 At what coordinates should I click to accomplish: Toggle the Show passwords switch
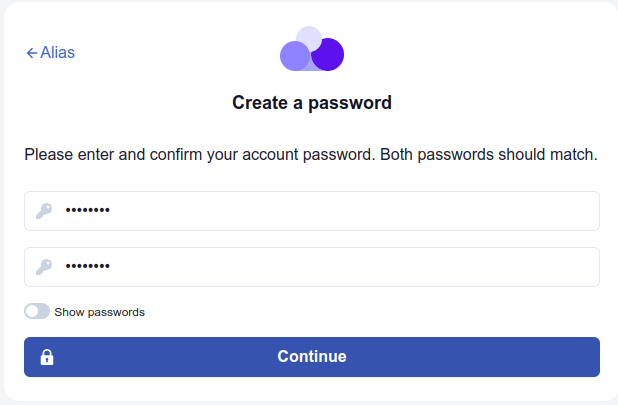point(37,312)
